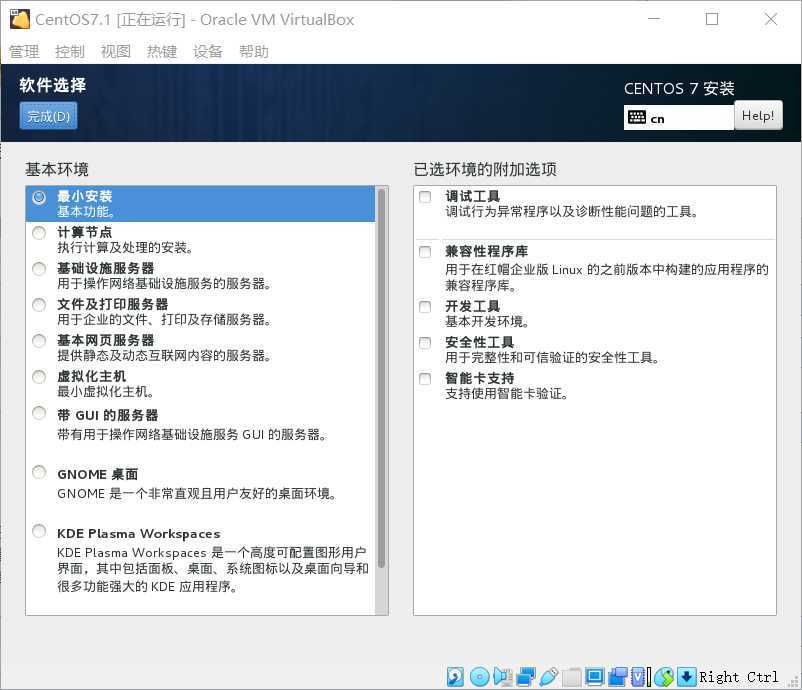802x690 pixels.
Task: Click the 软件选择 page title
Action: tap(53, 85)
